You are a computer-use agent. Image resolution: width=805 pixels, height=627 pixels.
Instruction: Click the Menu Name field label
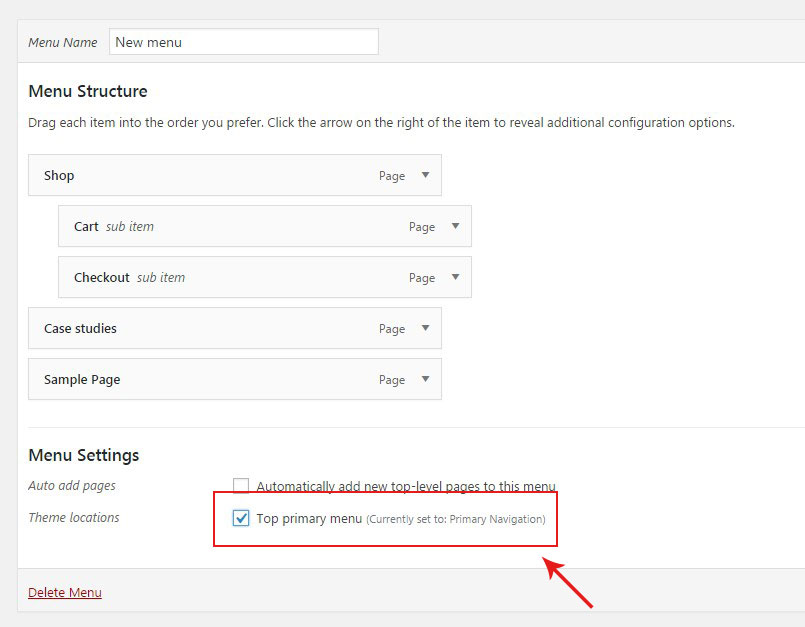(63, 42)
